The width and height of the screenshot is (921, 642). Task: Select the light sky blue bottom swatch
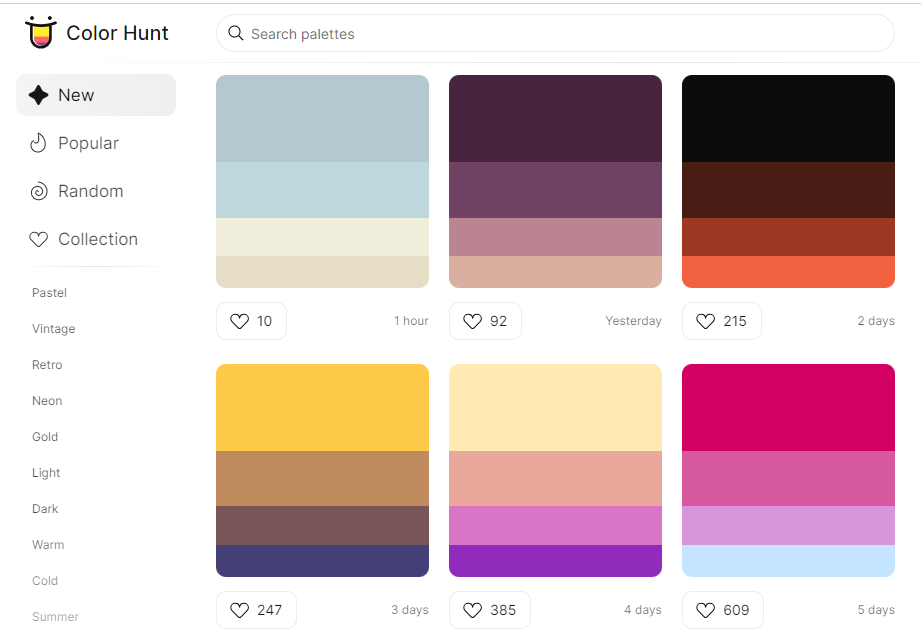click(x=788, y=561)
